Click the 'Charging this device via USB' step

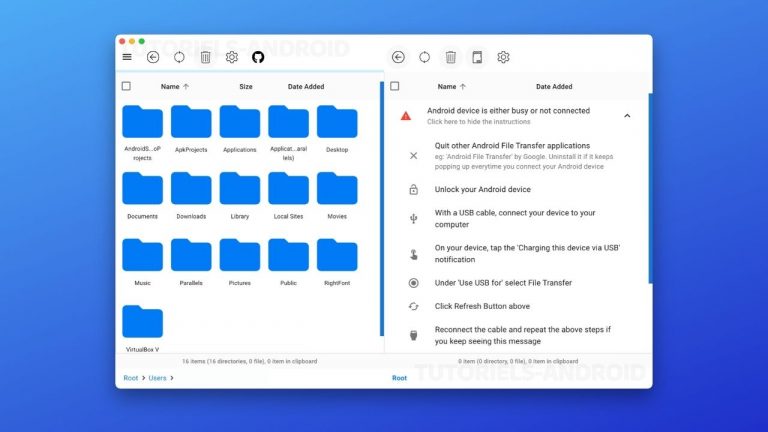[527, 254]
